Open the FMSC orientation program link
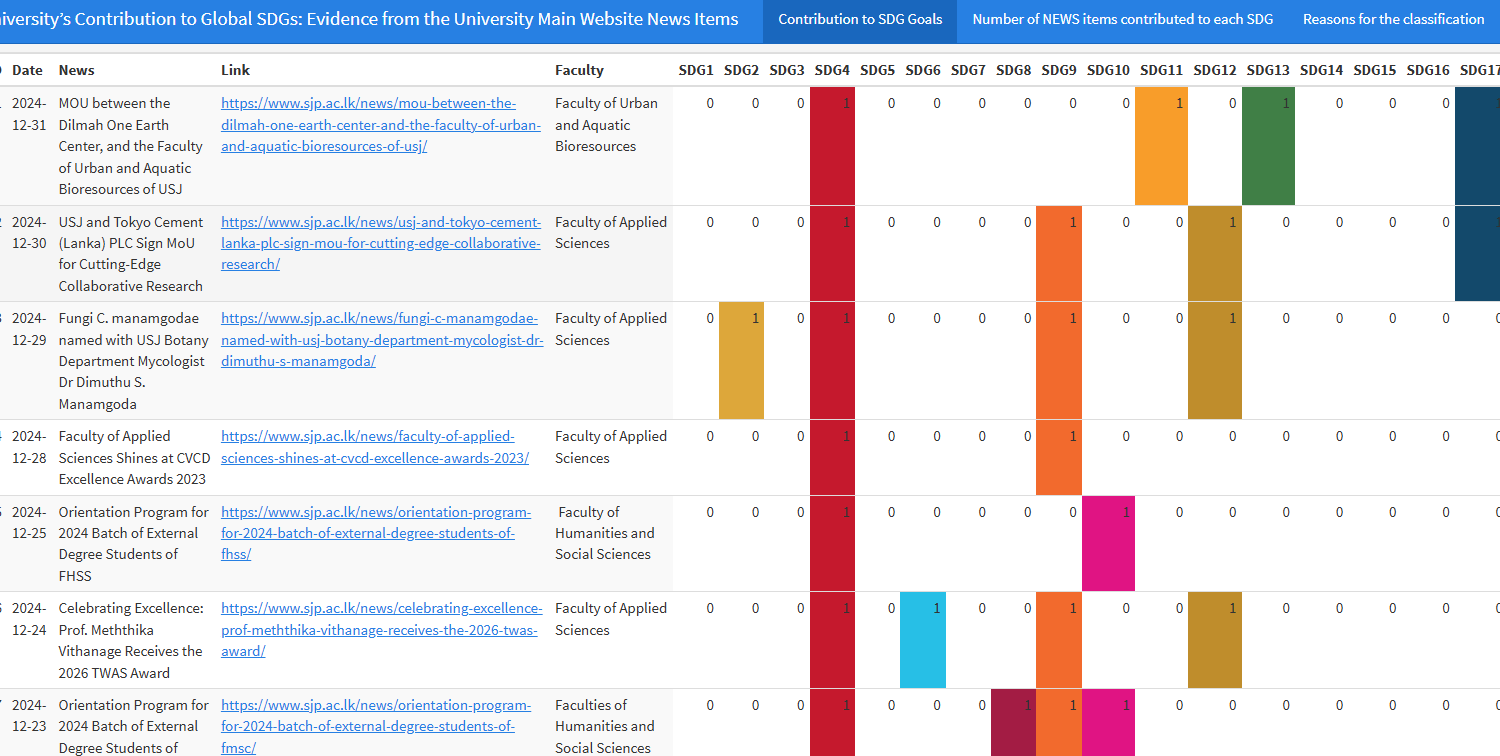 coord(375,726)
